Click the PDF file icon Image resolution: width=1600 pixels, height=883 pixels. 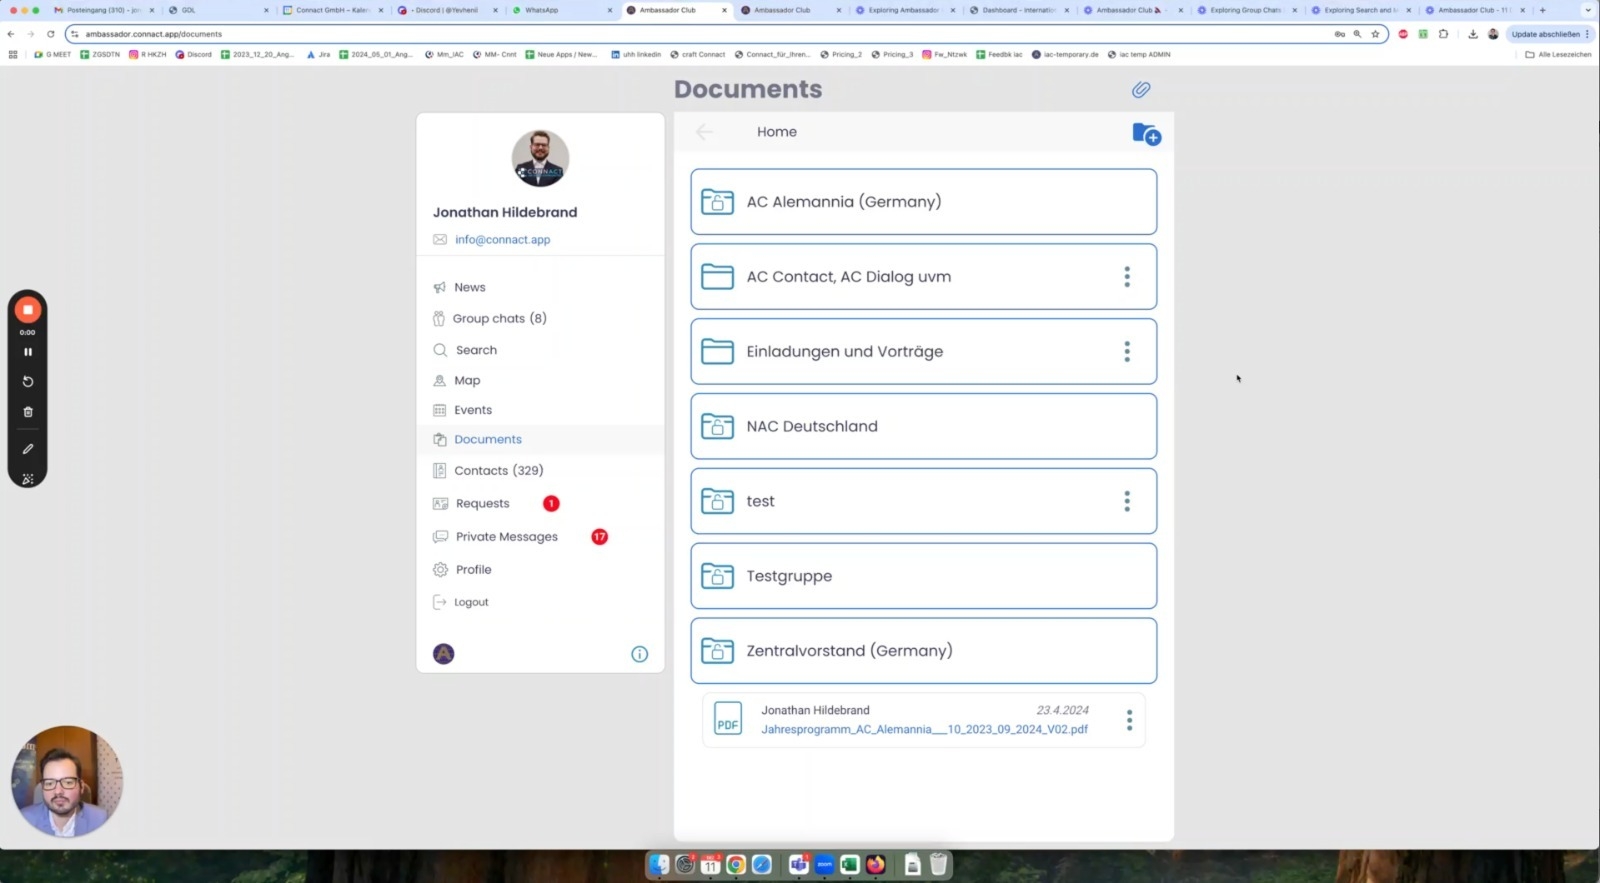728,719
